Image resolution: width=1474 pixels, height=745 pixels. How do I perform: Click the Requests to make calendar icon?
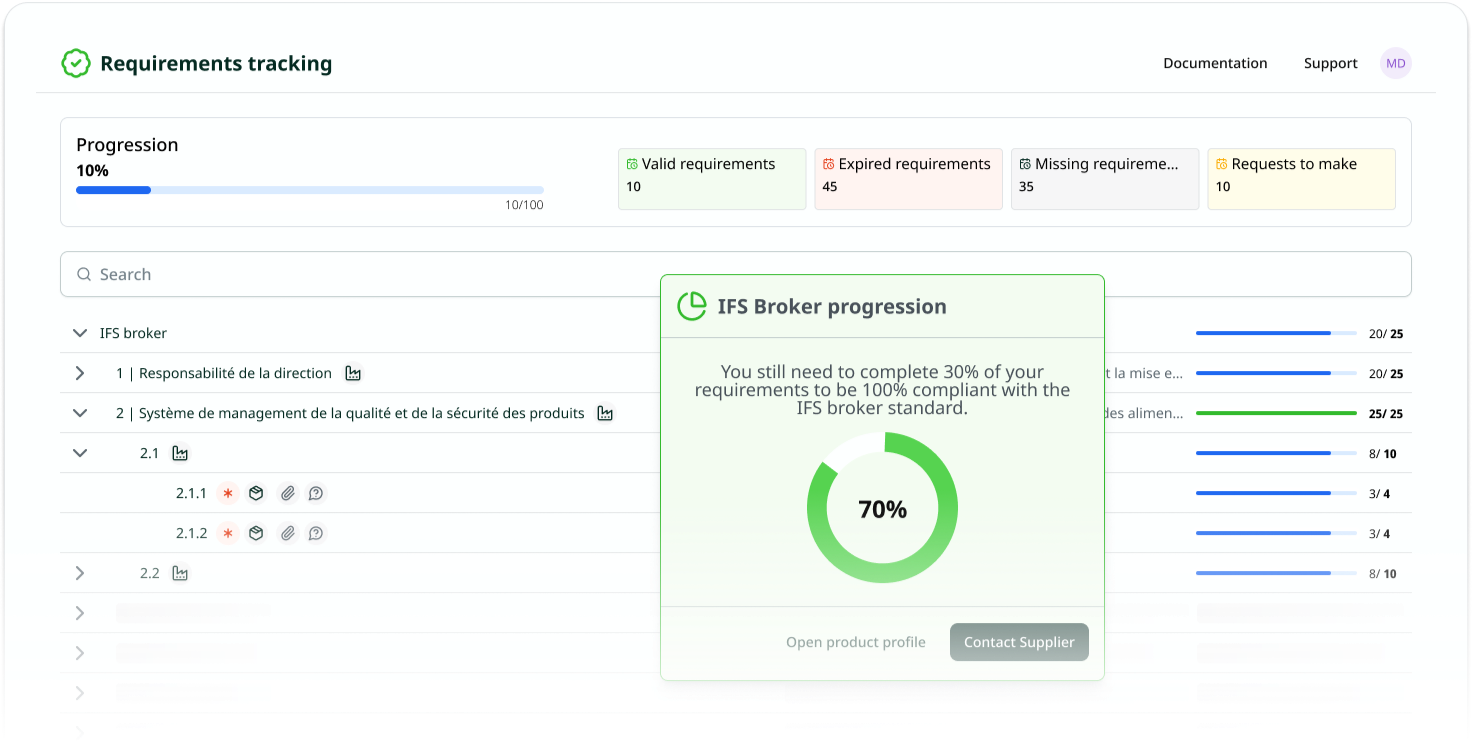1221,164
